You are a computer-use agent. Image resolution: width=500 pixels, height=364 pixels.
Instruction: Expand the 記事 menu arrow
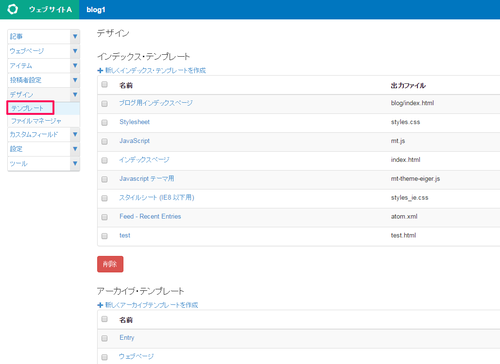75,36
